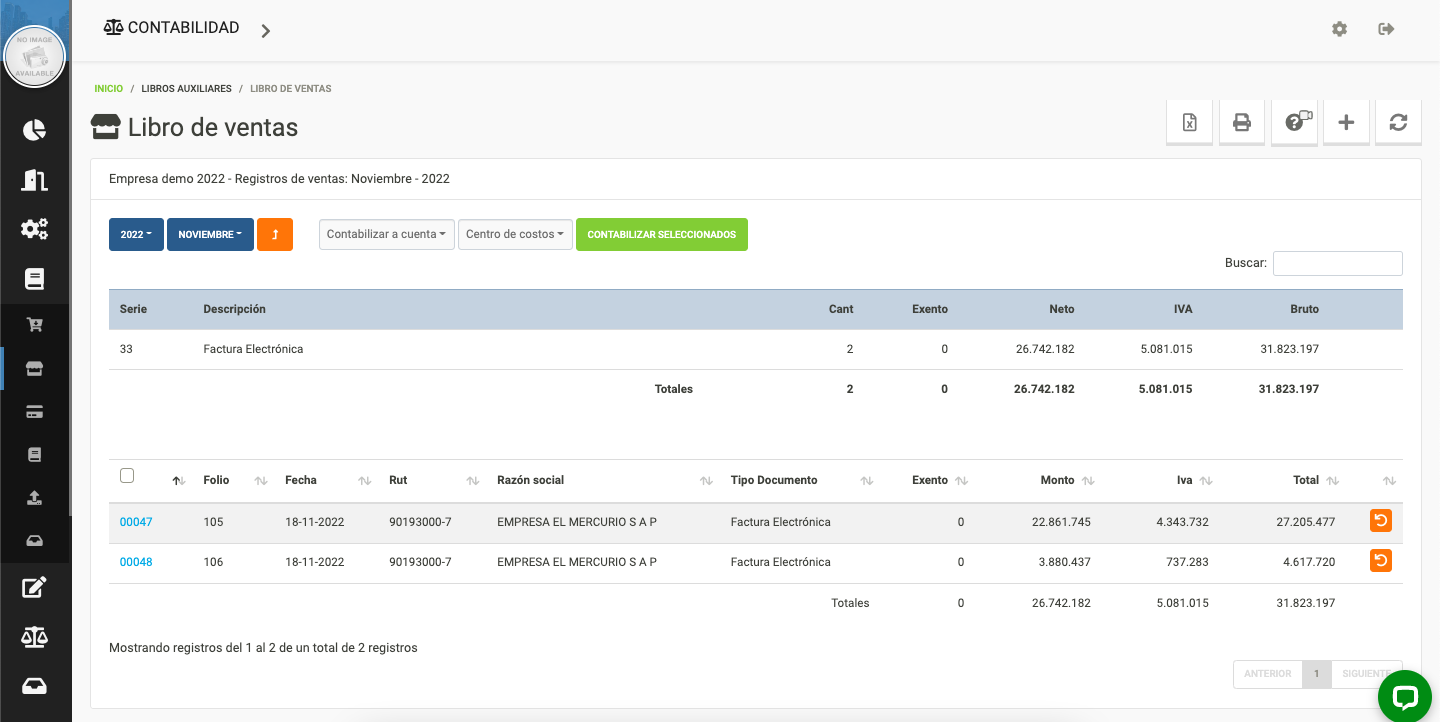Revert entry 00047 with orange undo icon
Viewport: 1440px width, 722px height.
1381,521
